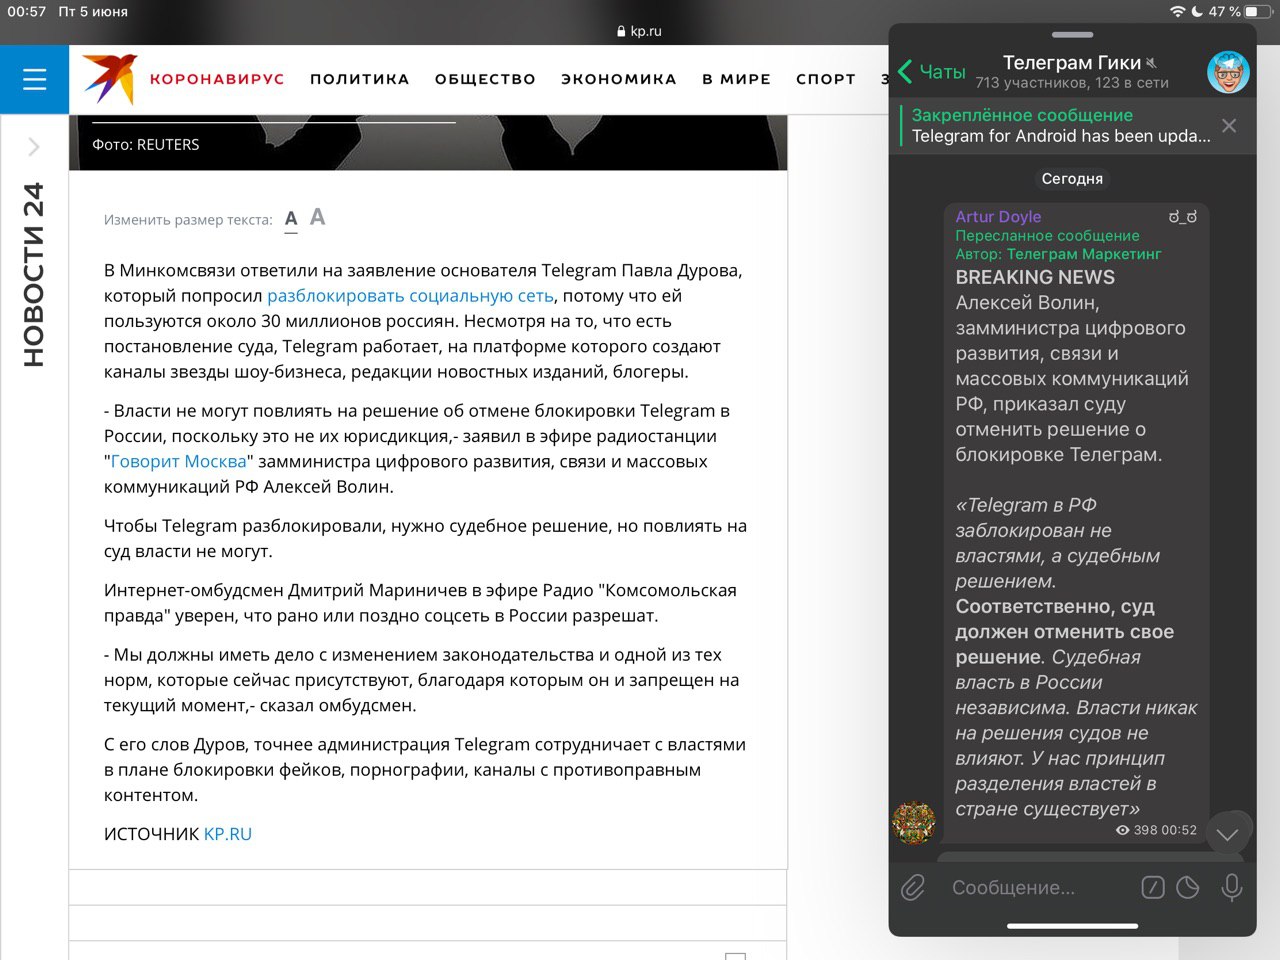
Task: Tap the 'Сегодня' date badge in chat
Action: pos(1072,179)
